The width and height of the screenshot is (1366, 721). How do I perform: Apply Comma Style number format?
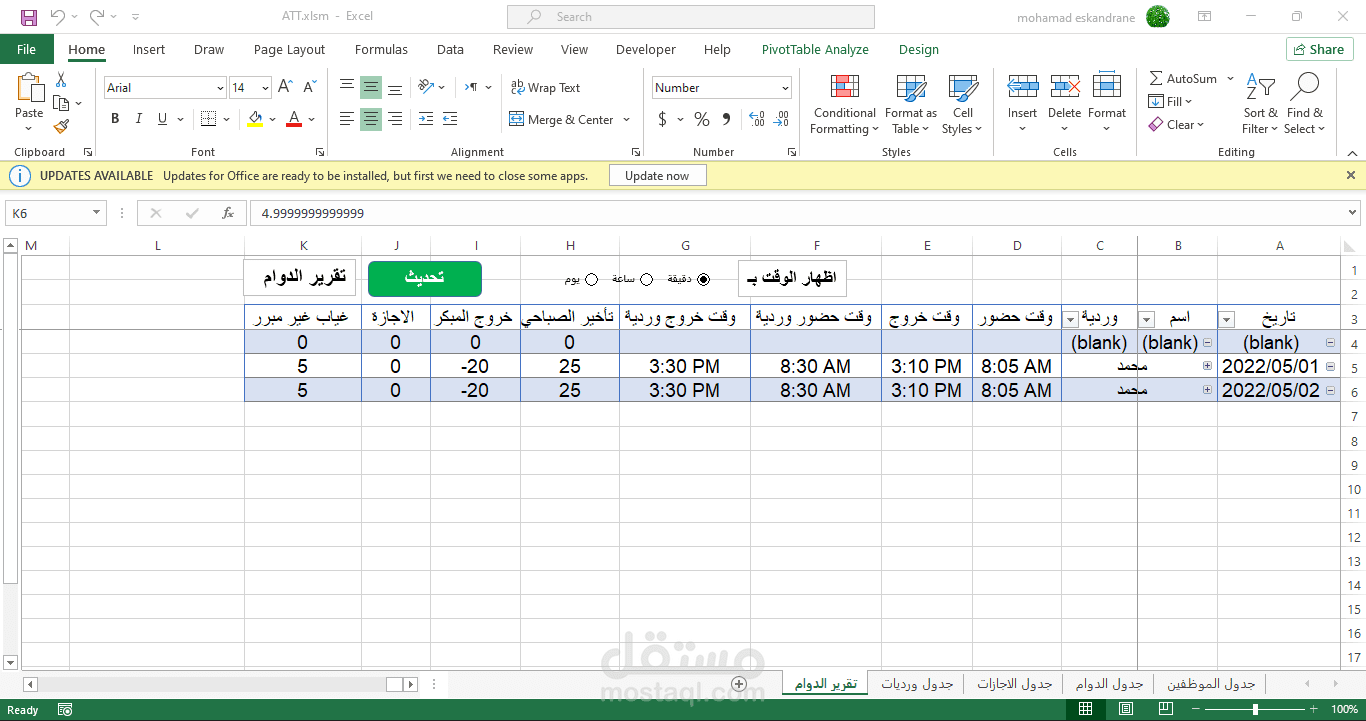point(726,119)
